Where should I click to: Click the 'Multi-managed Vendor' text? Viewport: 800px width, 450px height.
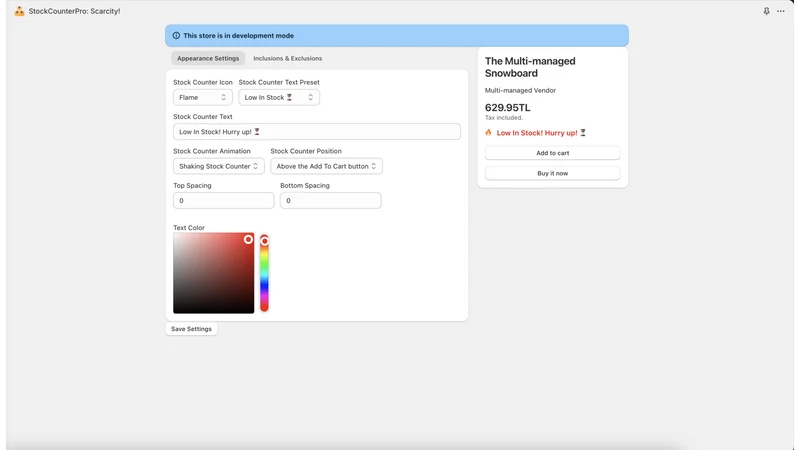(520, 90)
